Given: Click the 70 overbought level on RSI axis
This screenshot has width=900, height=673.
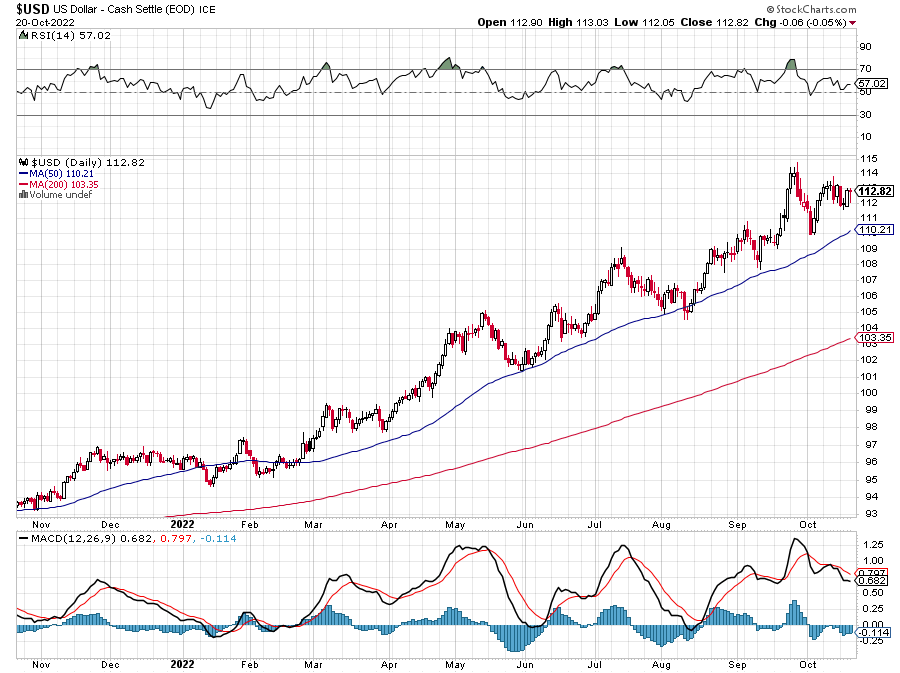Looking at the screenshot, I should (865, 69).
